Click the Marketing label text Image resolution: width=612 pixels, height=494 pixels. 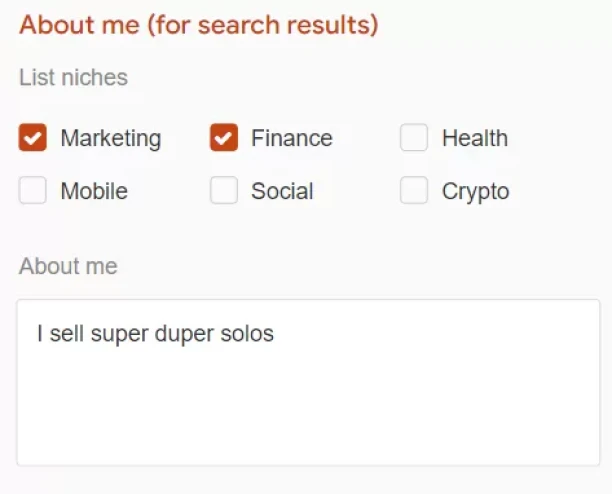[x=110, y=138]
